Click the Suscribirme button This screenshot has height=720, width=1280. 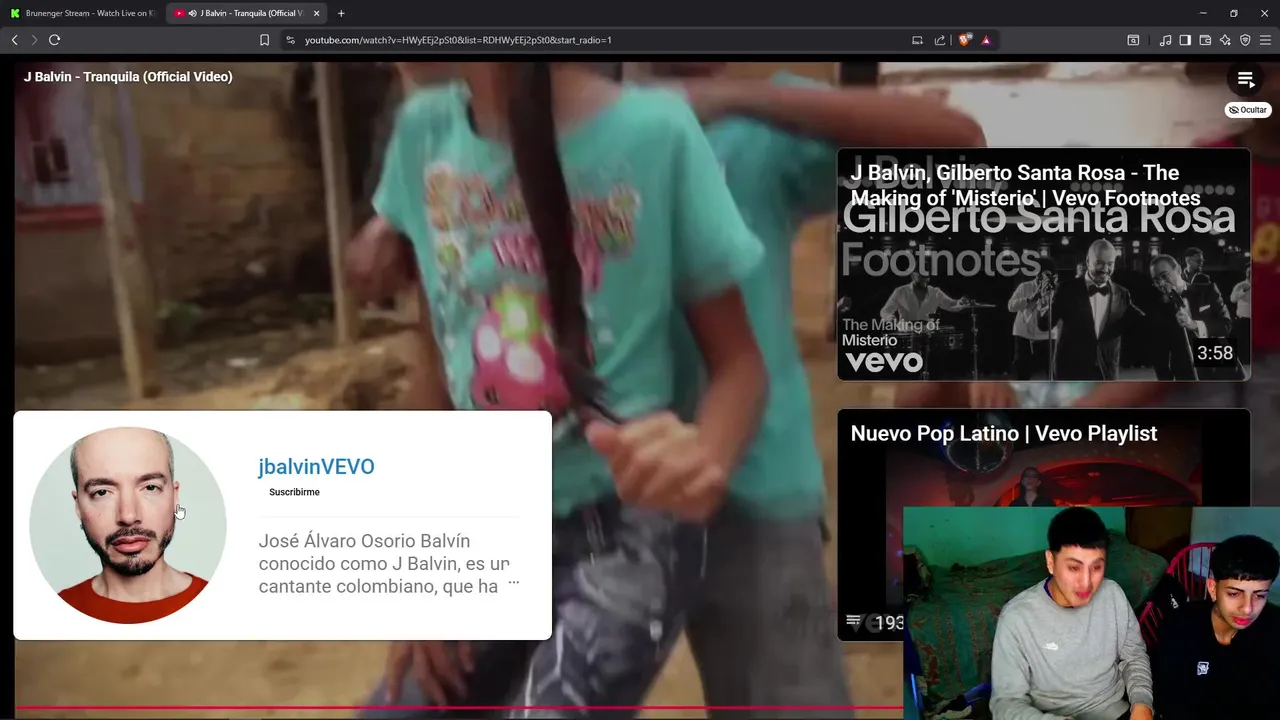click(x=294, y=492)
